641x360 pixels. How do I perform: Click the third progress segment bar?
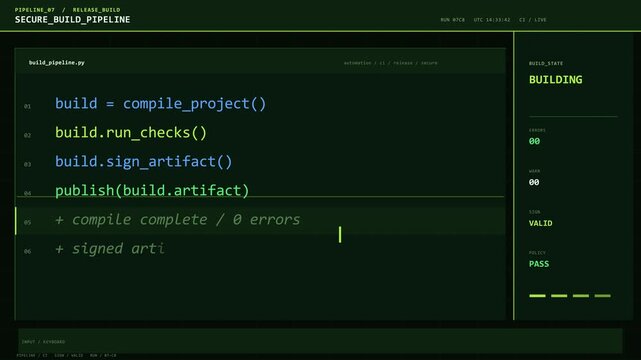coord(580,295)
